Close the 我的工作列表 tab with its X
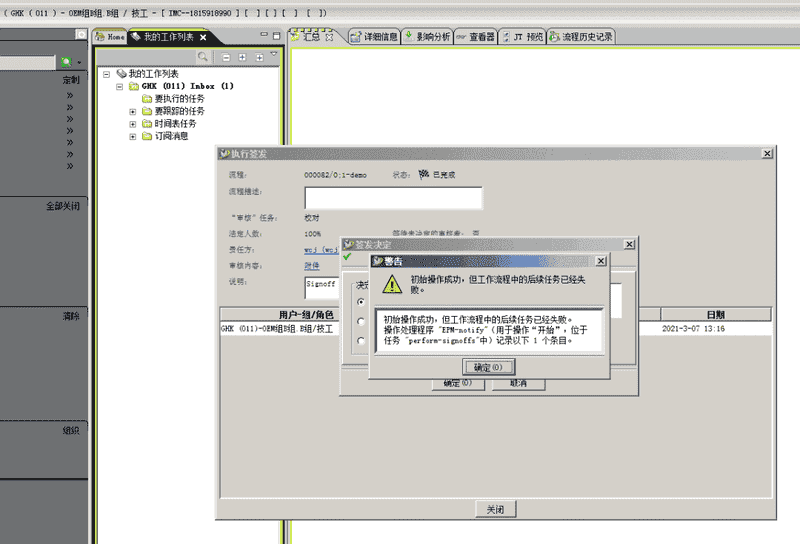Image resolution: width=800 pixels, height=544 pixels. (x=203, y=37)
